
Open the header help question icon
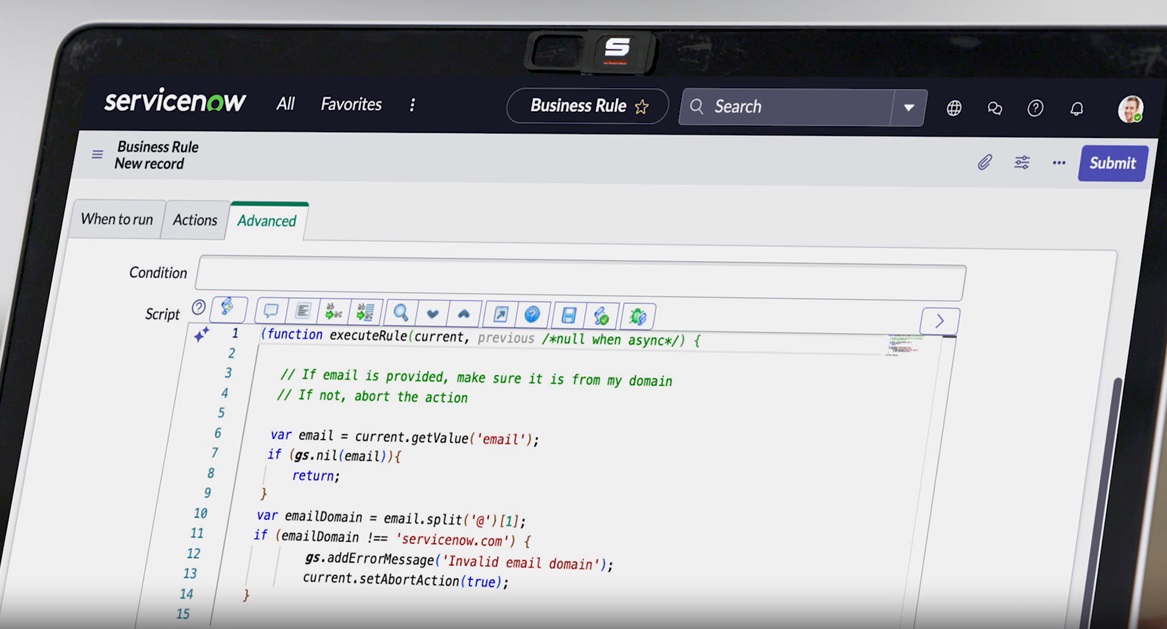click(x=1035, y=109)
